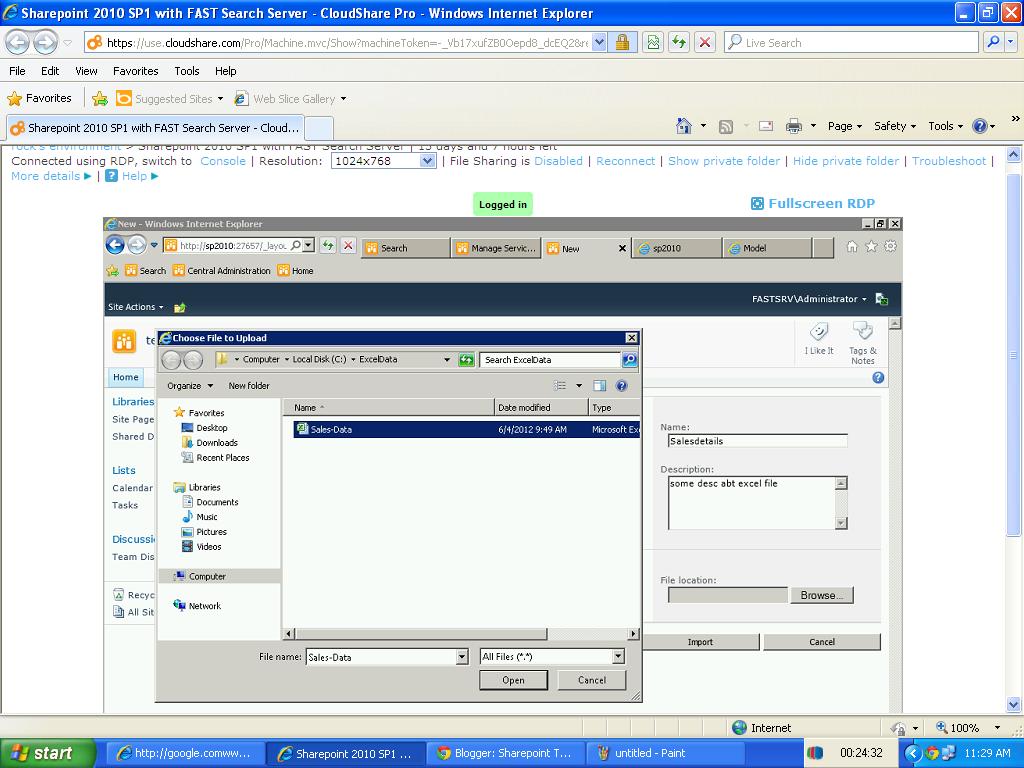Open the All Files (*.*) file type dropdown
The image size is (1024, 768).
click(617, 657)
